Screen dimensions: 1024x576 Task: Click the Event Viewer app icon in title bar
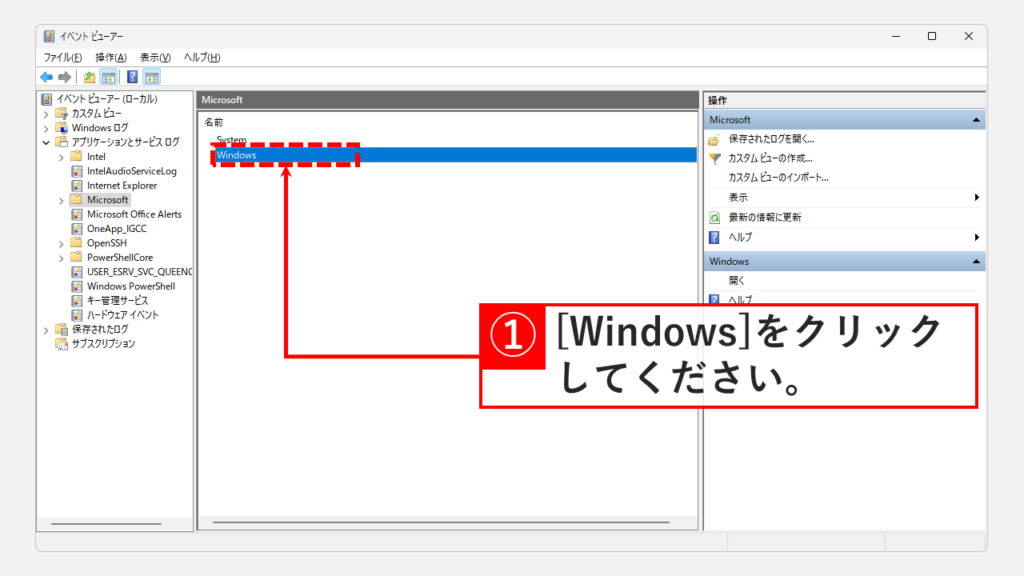(49, 36)
